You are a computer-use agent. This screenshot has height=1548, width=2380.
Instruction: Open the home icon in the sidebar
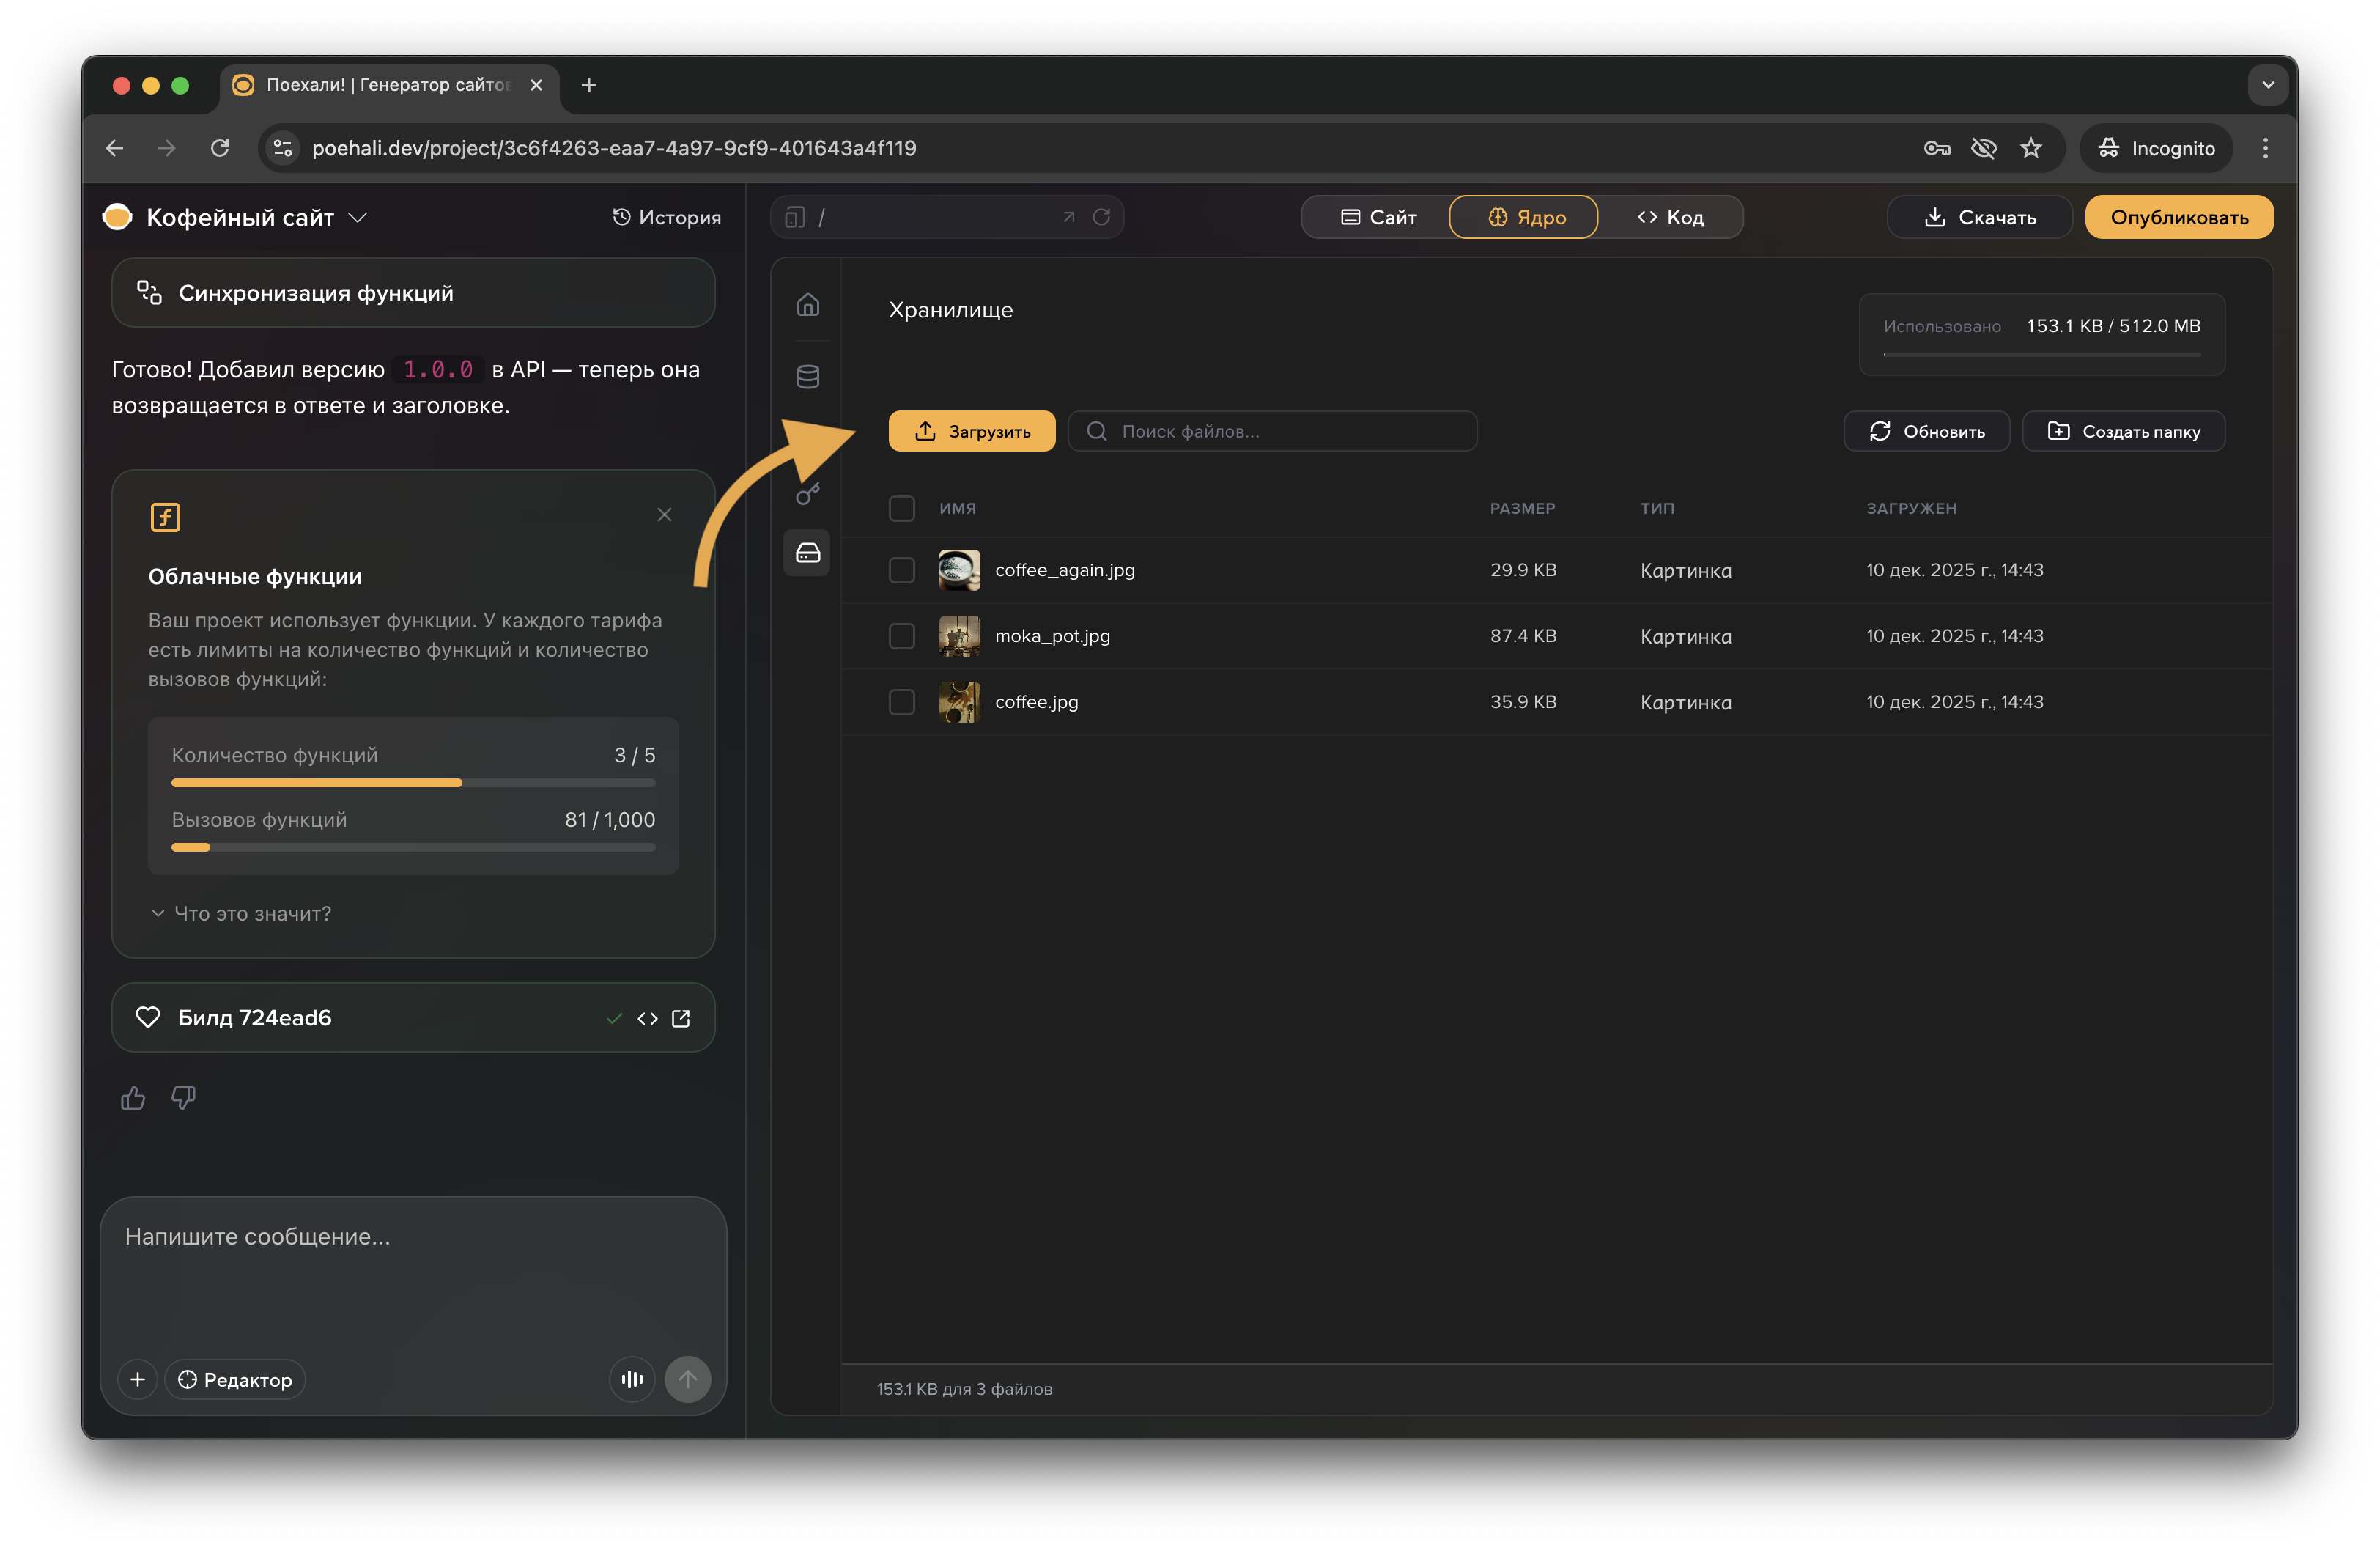[x=808, y=305]
